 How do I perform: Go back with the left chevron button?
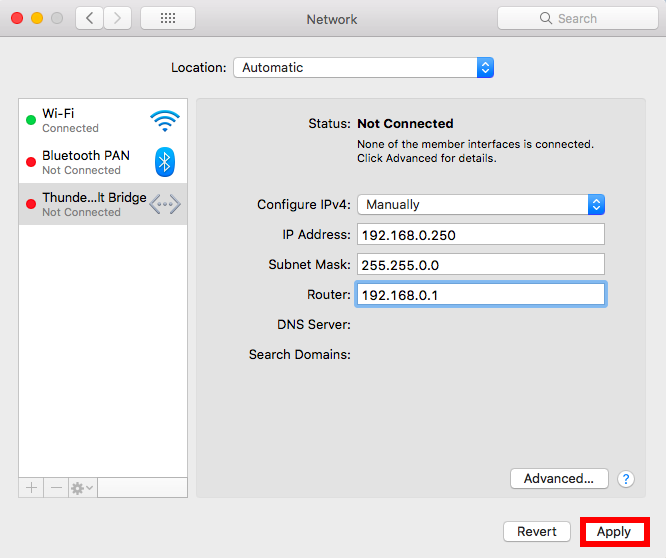pos(89,18)
